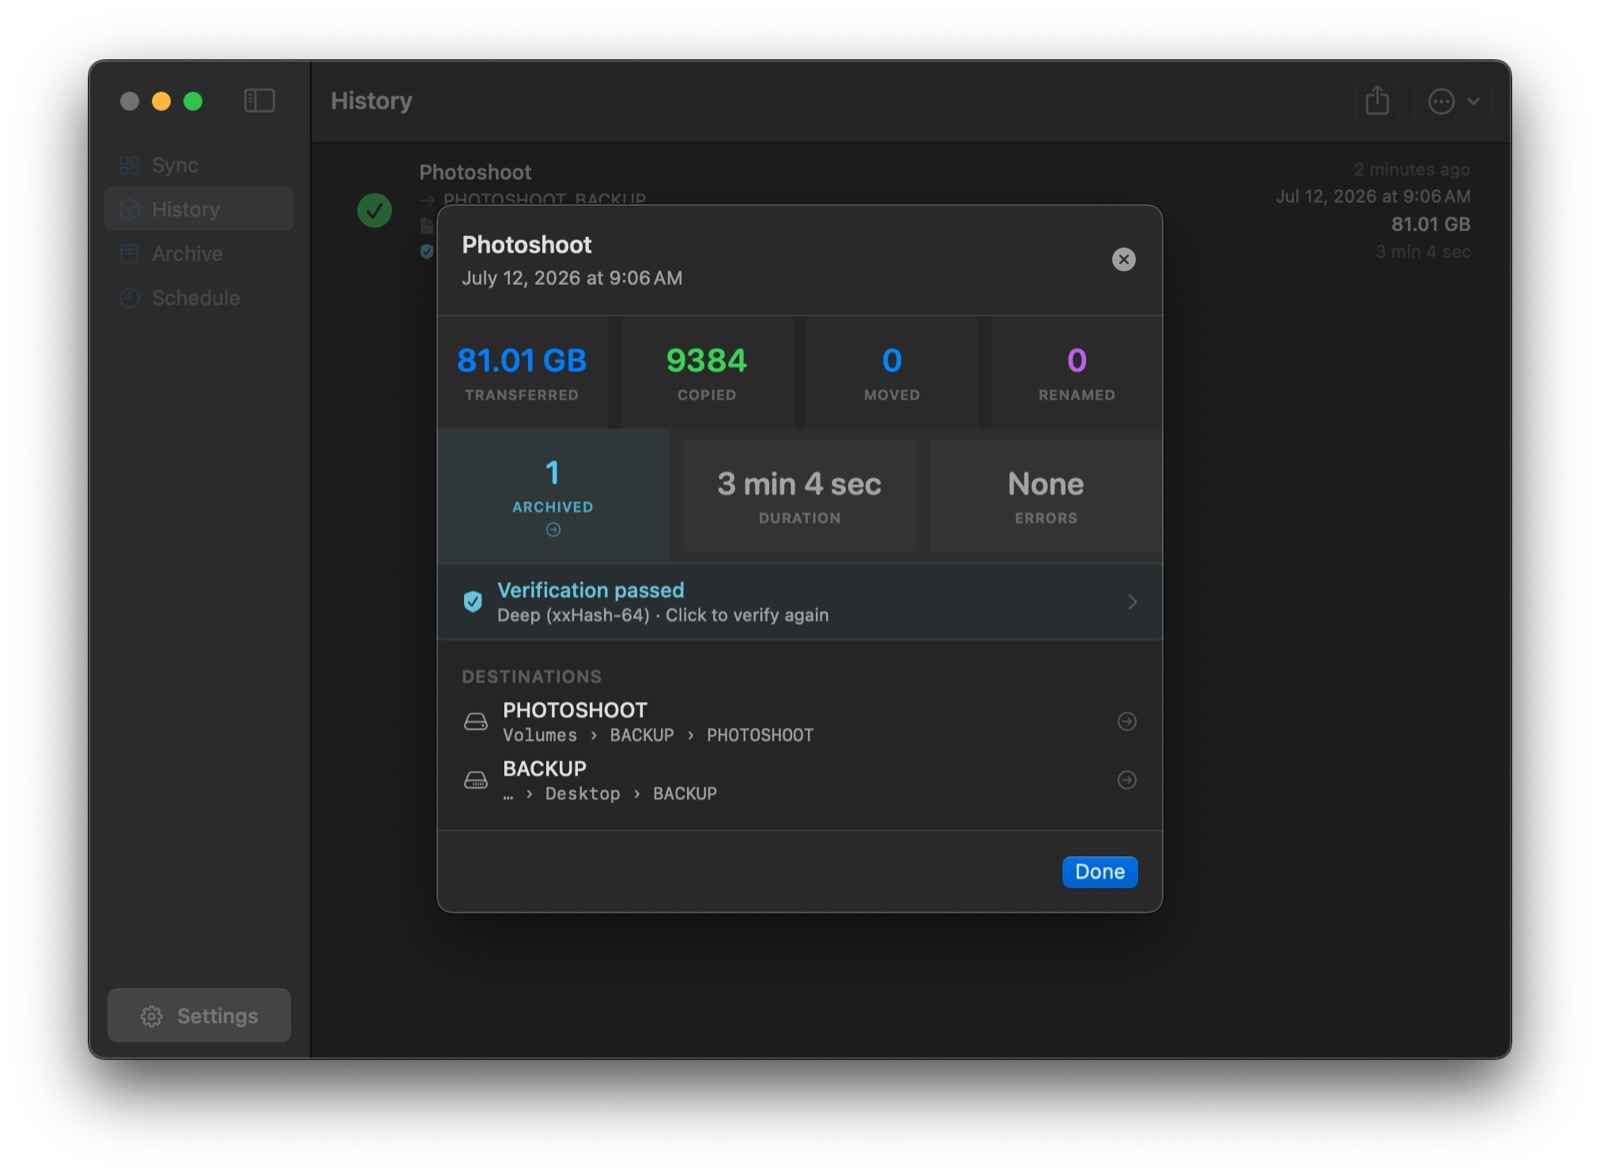Go to Archive in the sidebar
Screen dimensions: 1600x1176
click(x=200, y=254)
